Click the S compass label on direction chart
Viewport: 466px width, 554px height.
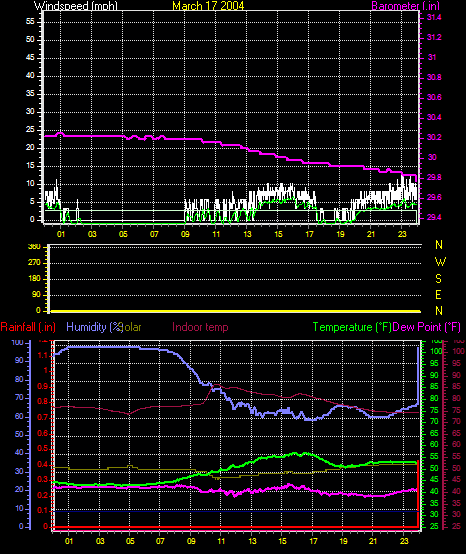(x=438, y=278)
